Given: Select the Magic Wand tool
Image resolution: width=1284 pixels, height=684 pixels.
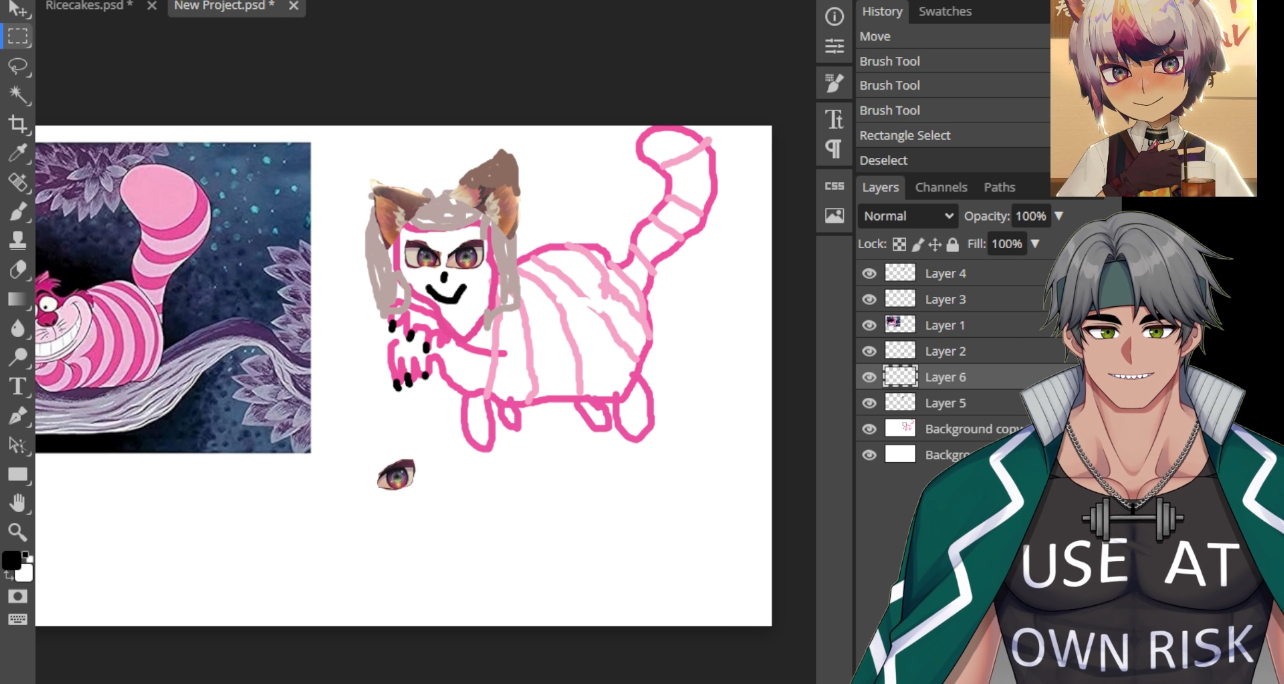Looking at the screenshot, I should point(17,95).
